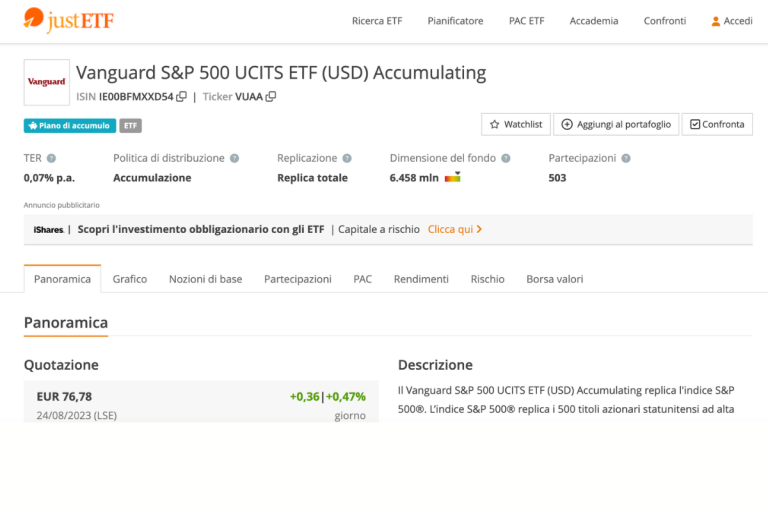Open the Clicca qui ad link
Screen dimensions: 768x512
(455, 229)
